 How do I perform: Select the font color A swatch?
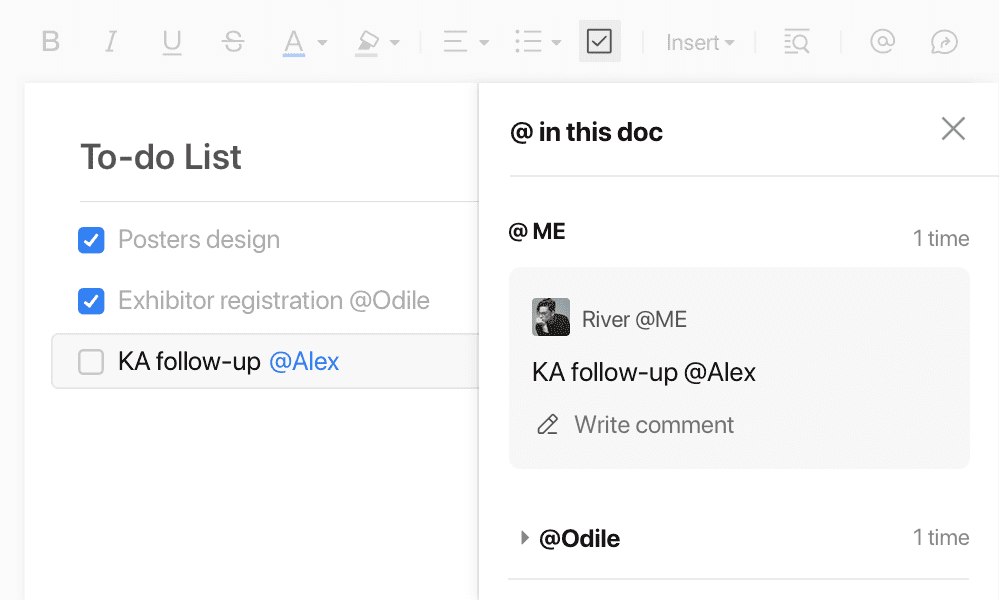click(294, 43)
